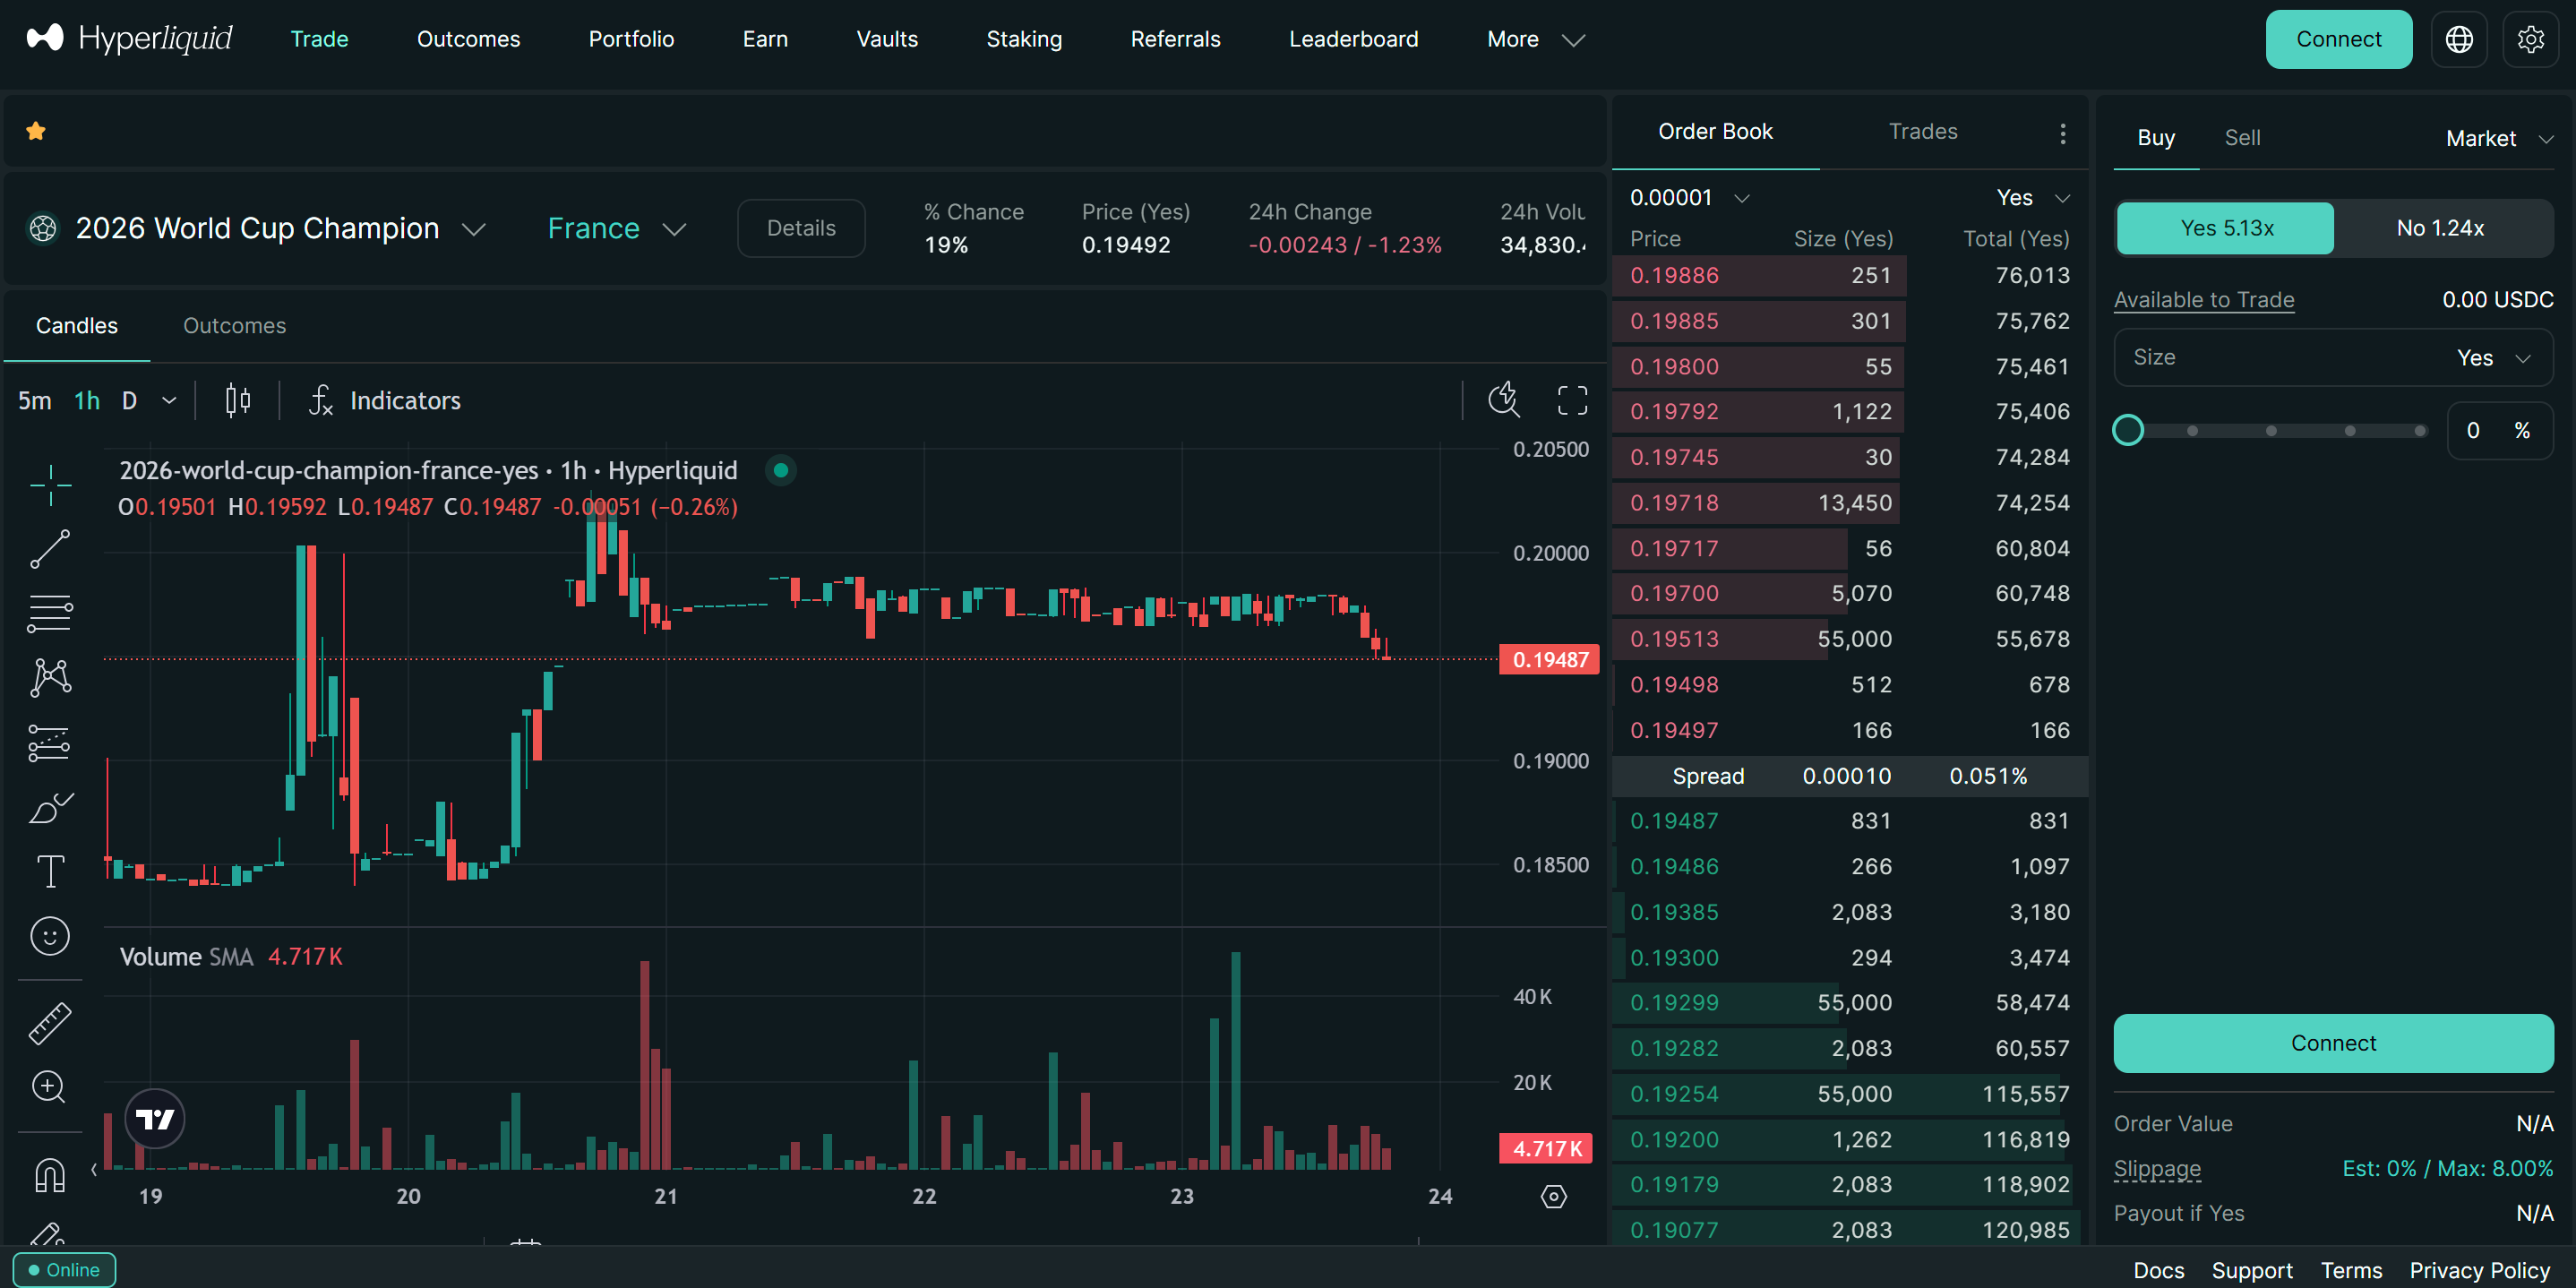Open the Size unit Yes dropdown
This screenshot has width=2576, height=1288.
pyautogui.click(x=2493, y=357)
